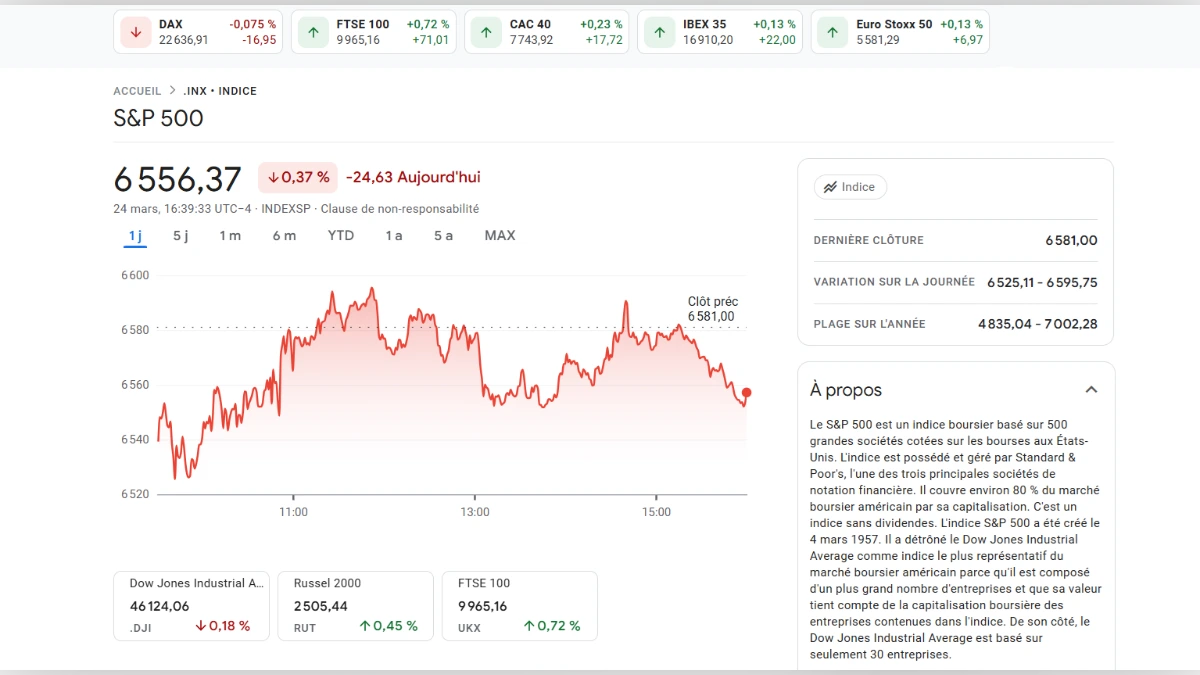Collapse the À propos section
Viewport: 1200px width, 675px height.
tap(1092, 388)
